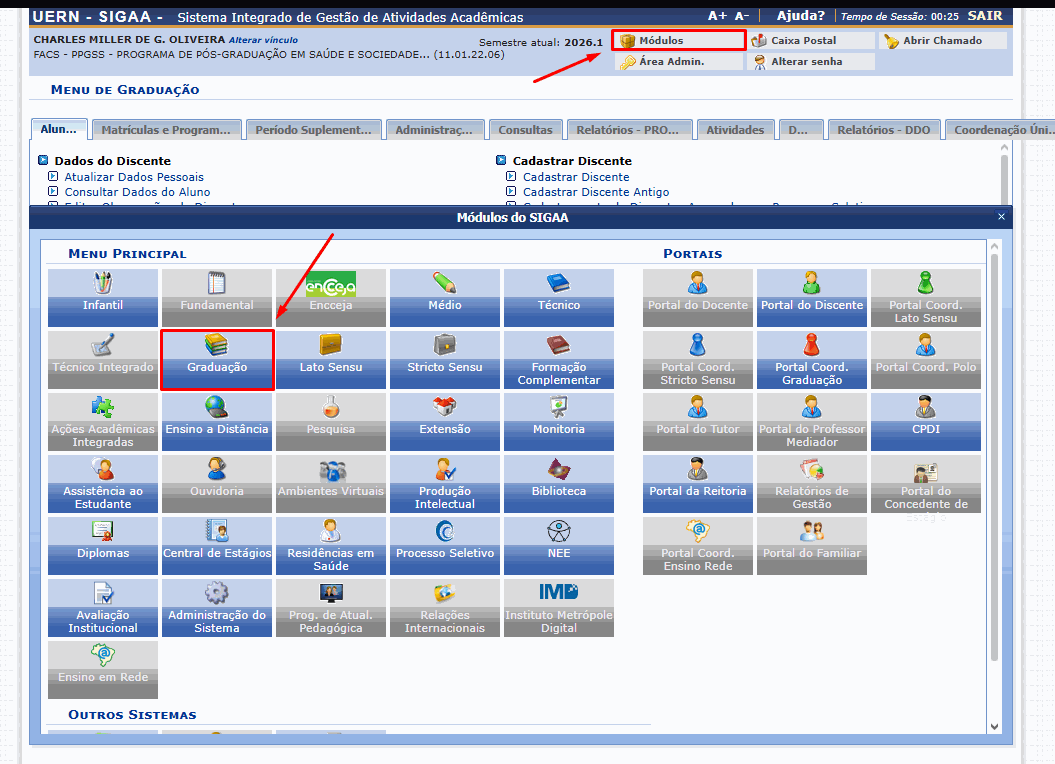
Task: Open Administração do Sistema module
Action: [217, 607]
